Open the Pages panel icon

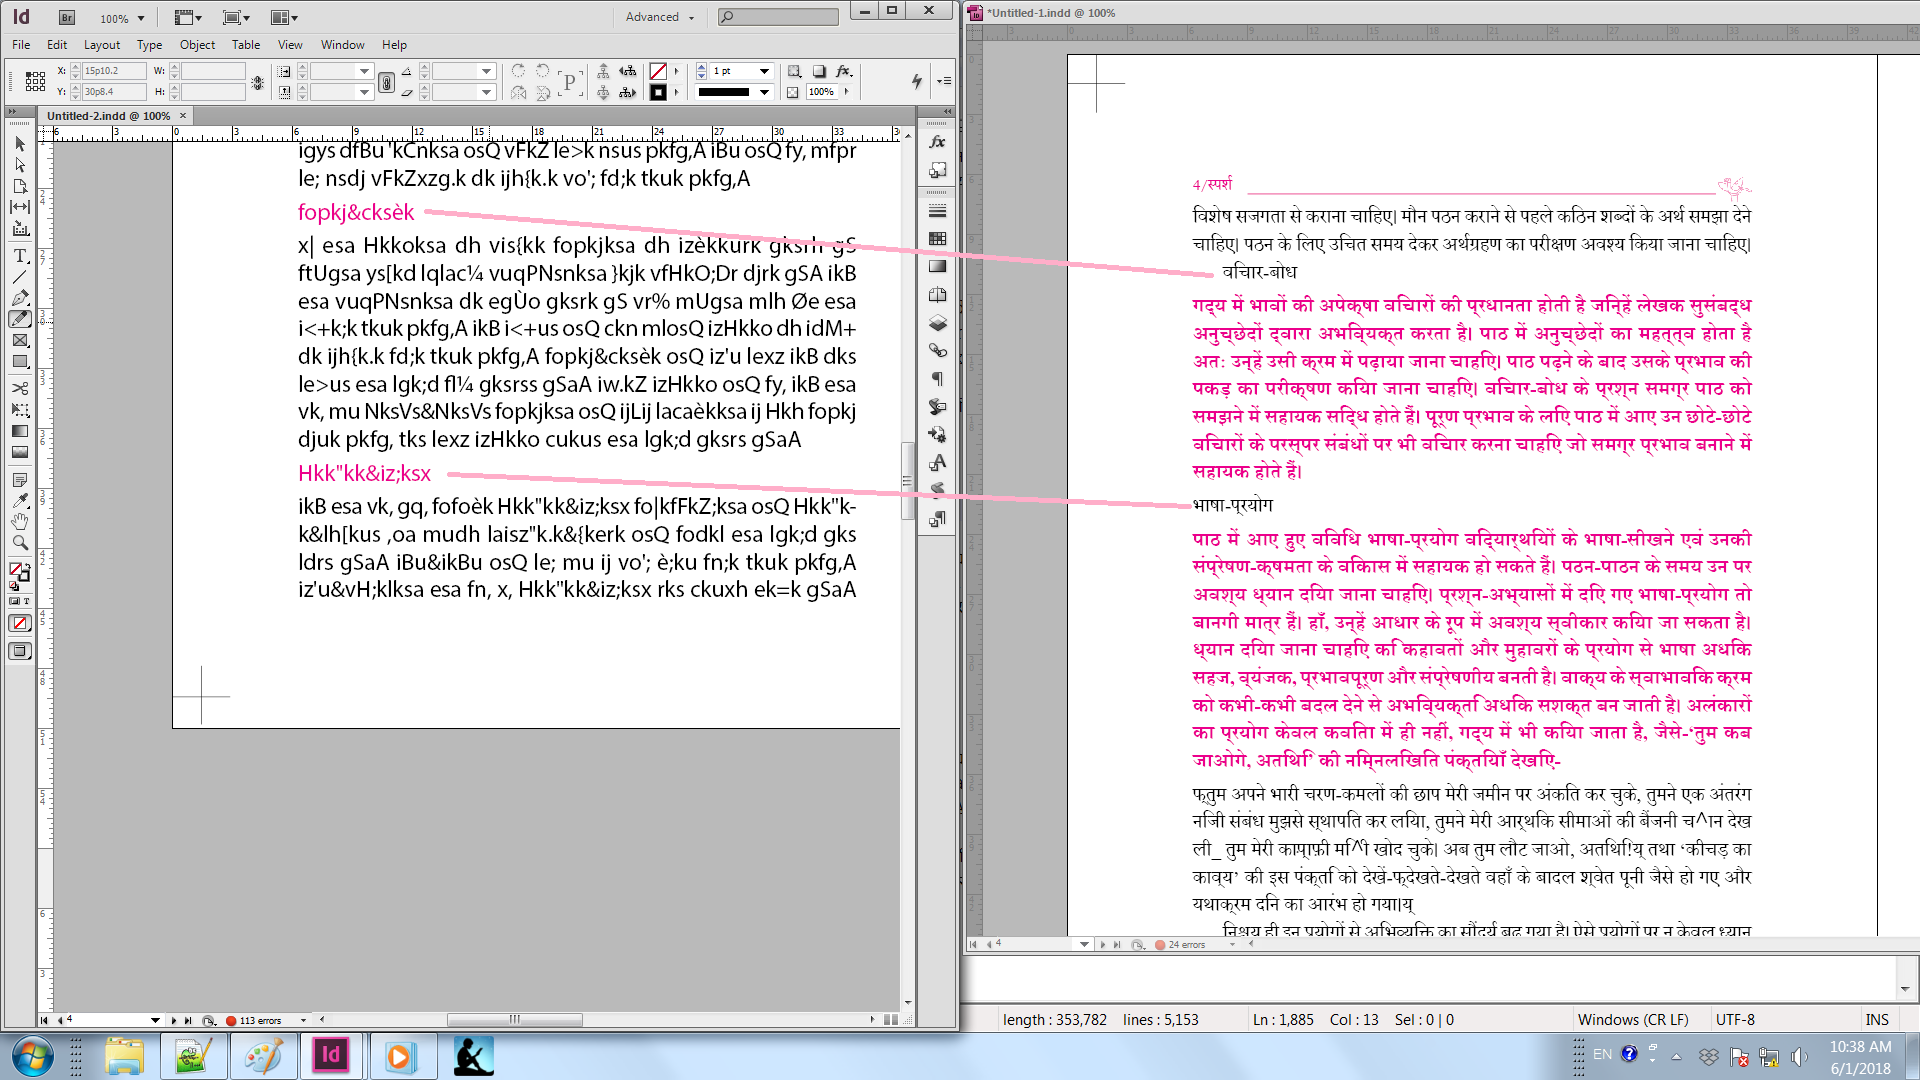[937, 295]
